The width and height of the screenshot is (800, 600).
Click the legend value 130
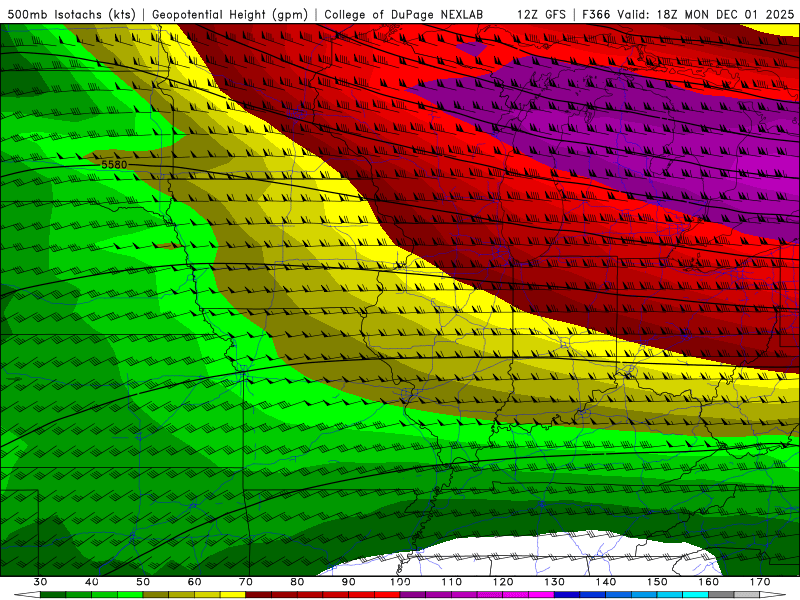tap(554, 582)
